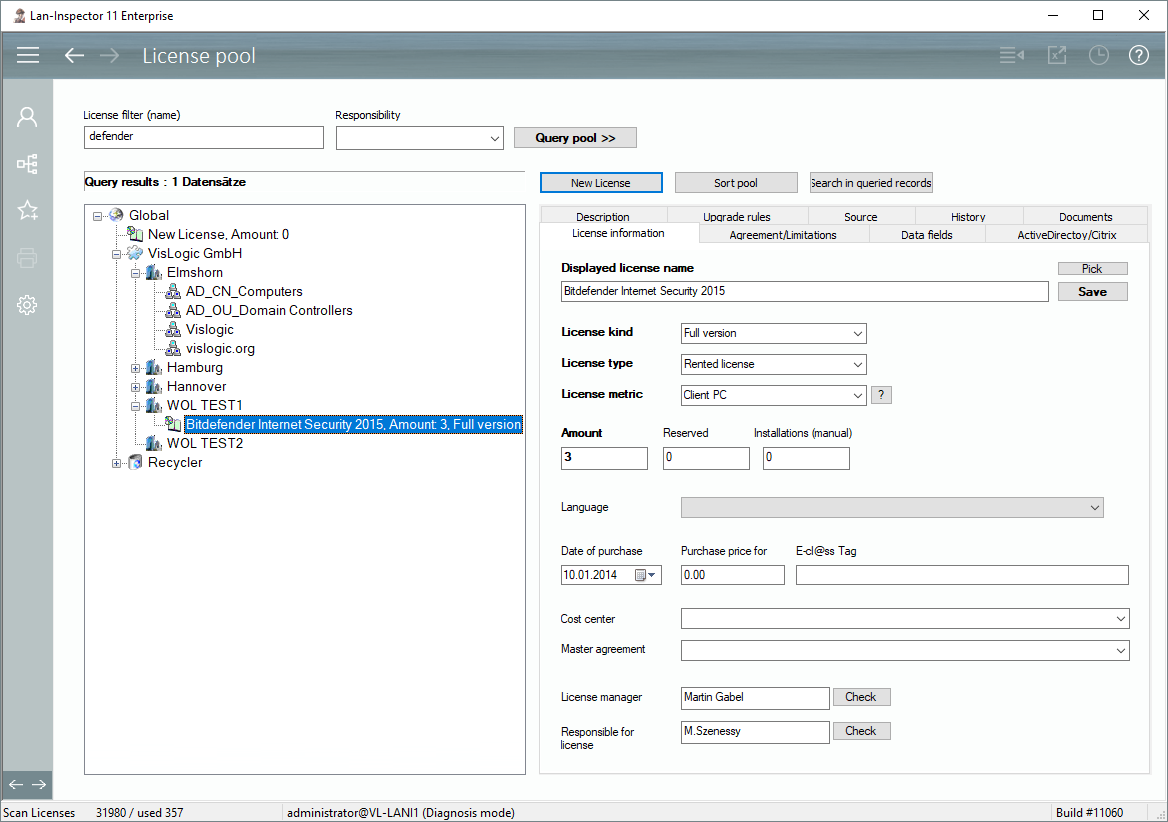
Task: Open the License type dropdown
Action: pyautogui.click(x=773, y=364)
